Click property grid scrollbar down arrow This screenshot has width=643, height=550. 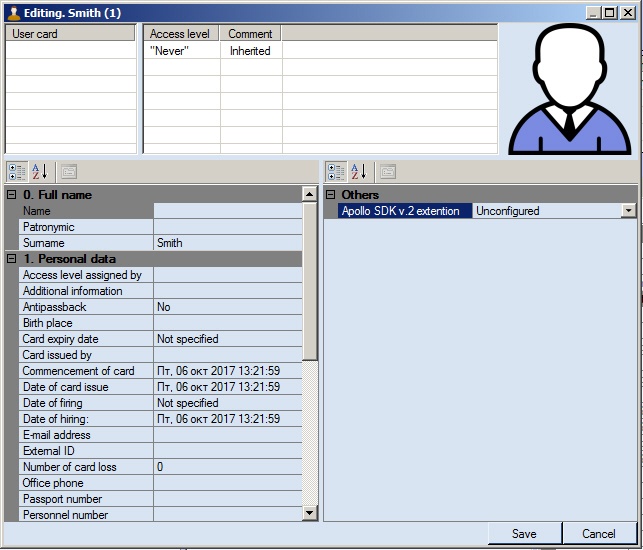coord(310,512)
